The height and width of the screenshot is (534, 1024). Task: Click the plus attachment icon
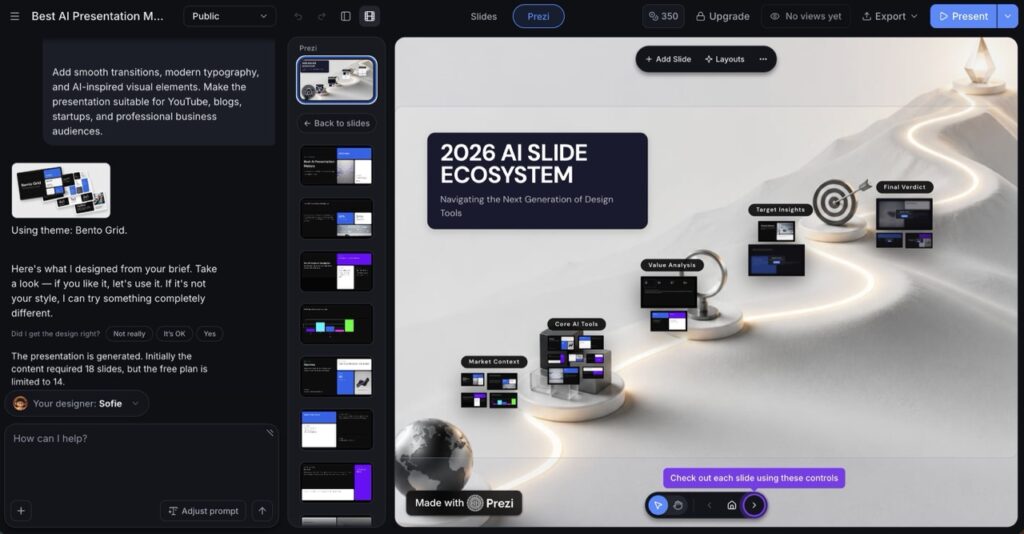21,510
